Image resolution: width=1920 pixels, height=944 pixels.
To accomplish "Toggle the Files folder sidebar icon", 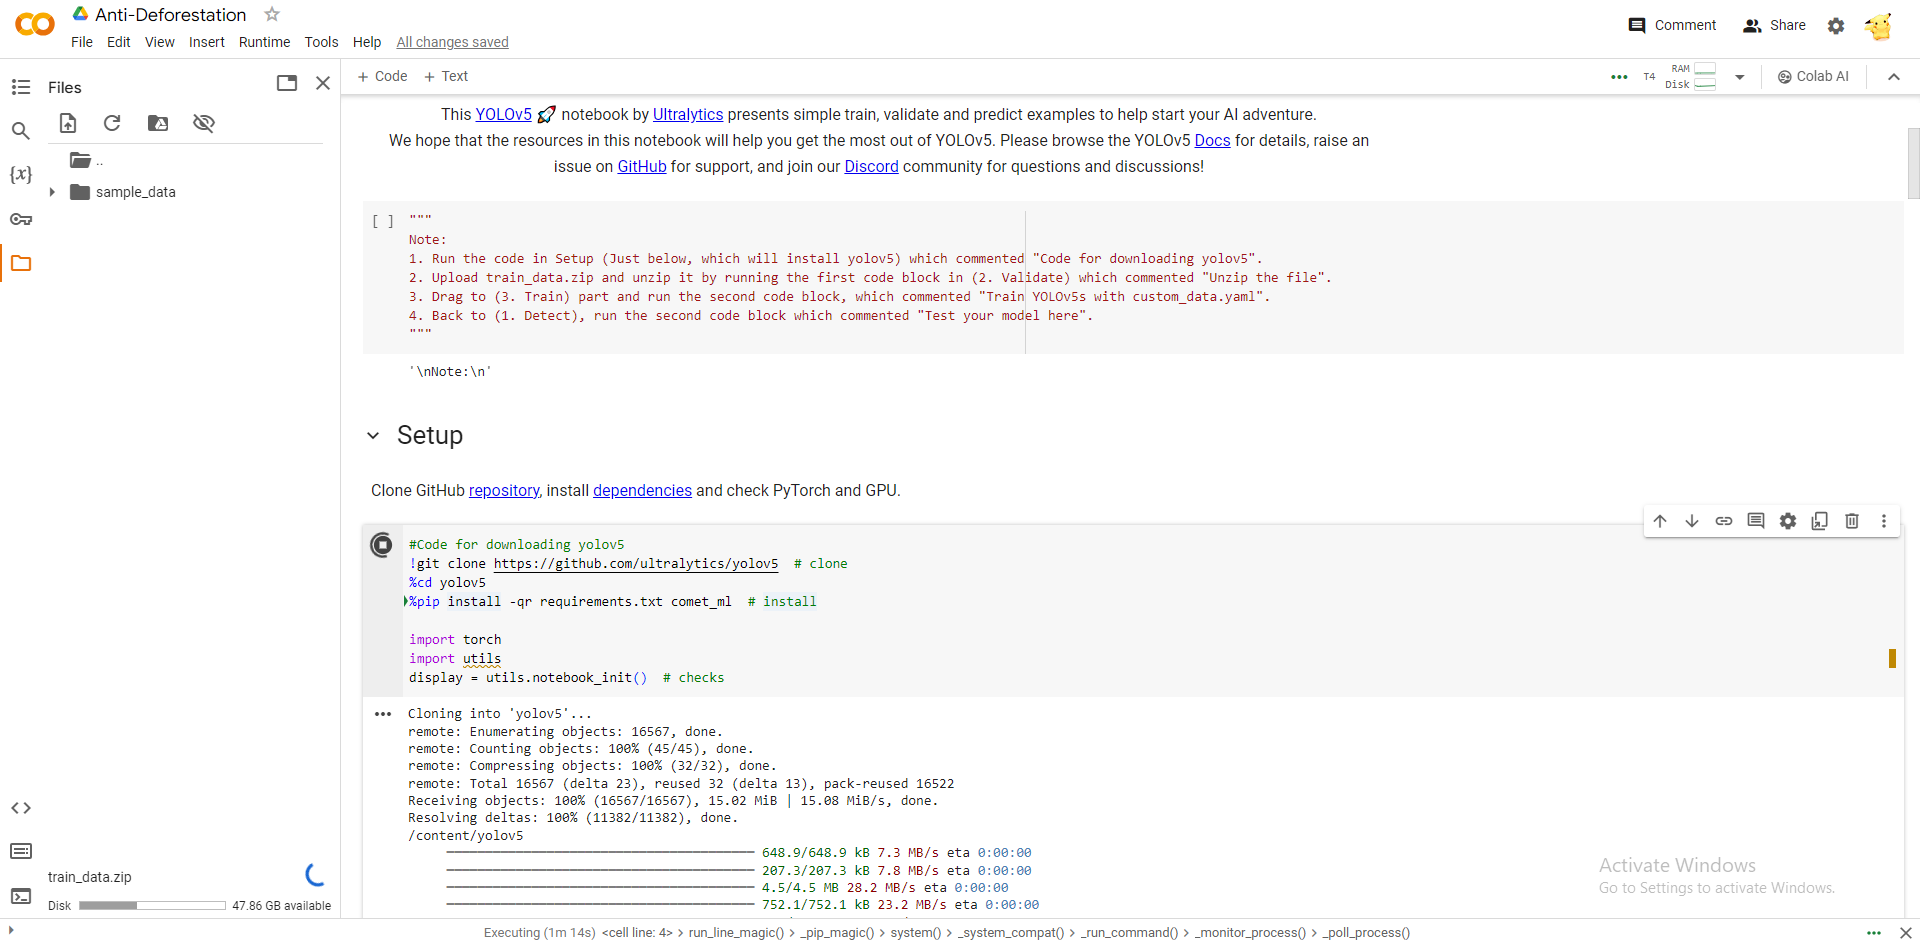I will (x=21, y=263).
